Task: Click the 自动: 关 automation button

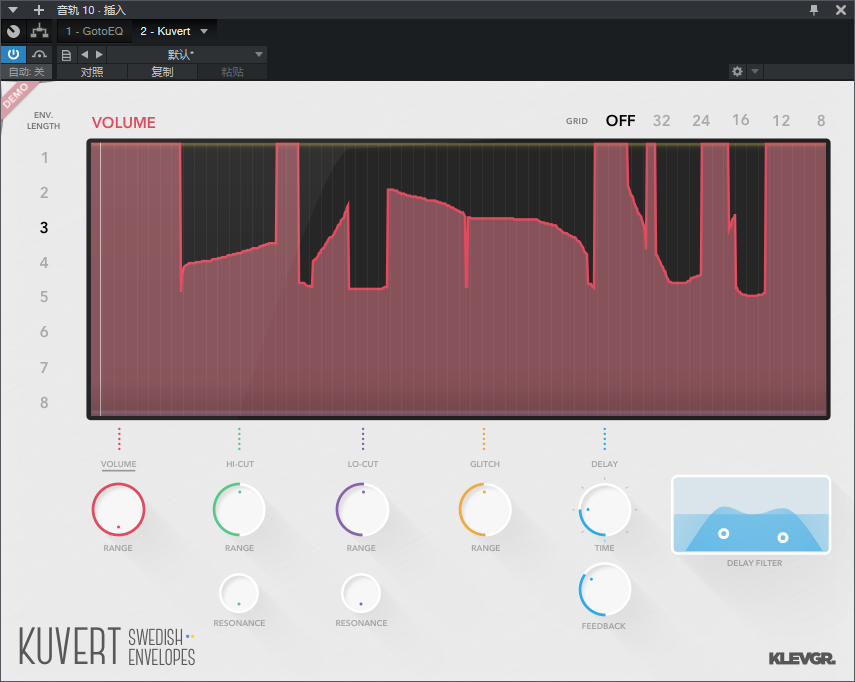Action: [27, 71]
